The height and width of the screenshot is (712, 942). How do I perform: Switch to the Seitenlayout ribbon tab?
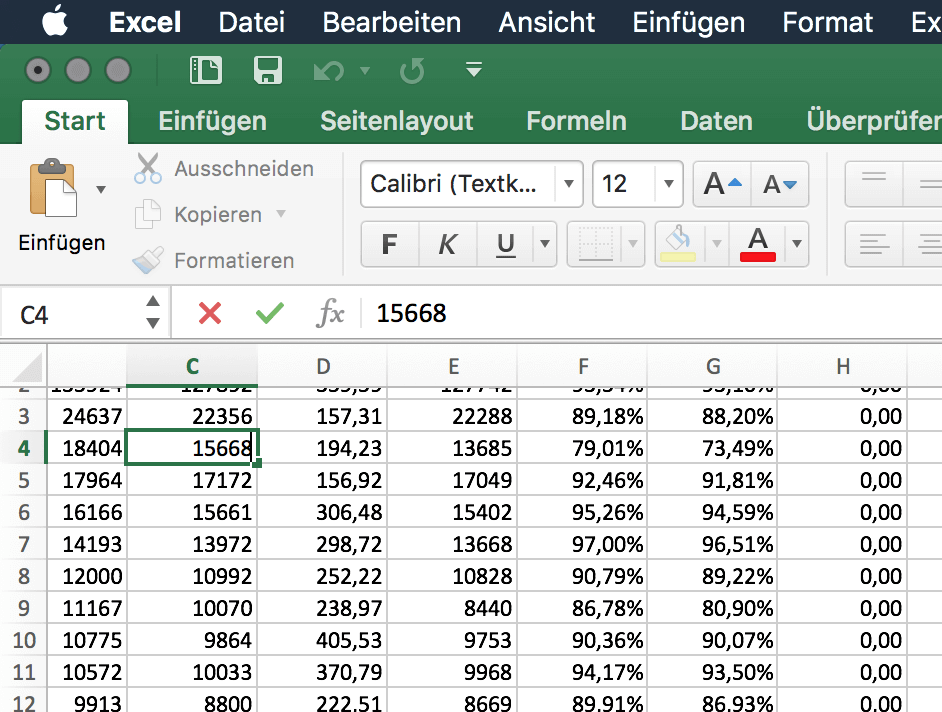click(x=397, y=121)
